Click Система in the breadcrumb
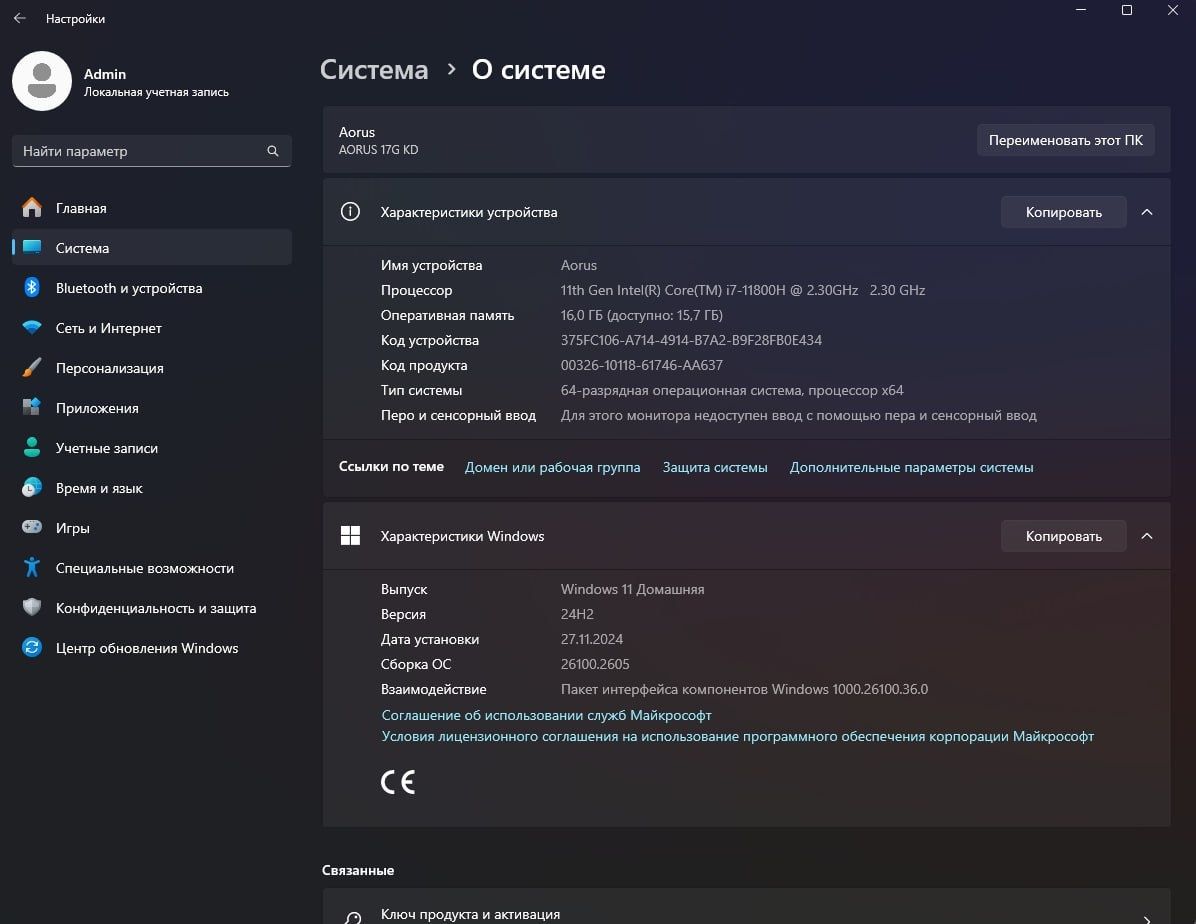Screen dimensions: 1196x924 tap(374, 69)
